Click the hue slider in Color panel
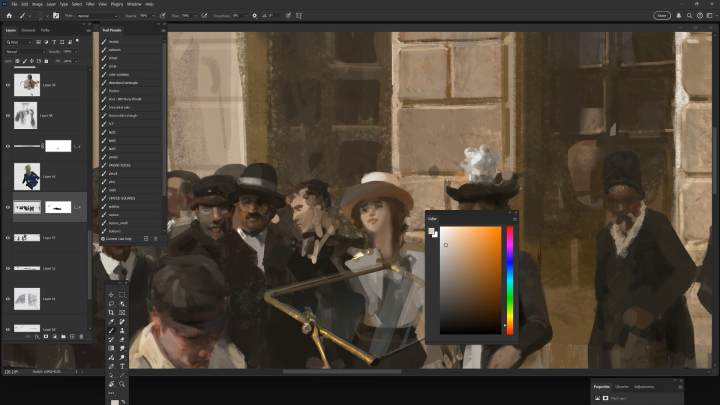This screenshot has height=405, width=720. [x=510, y=280]
